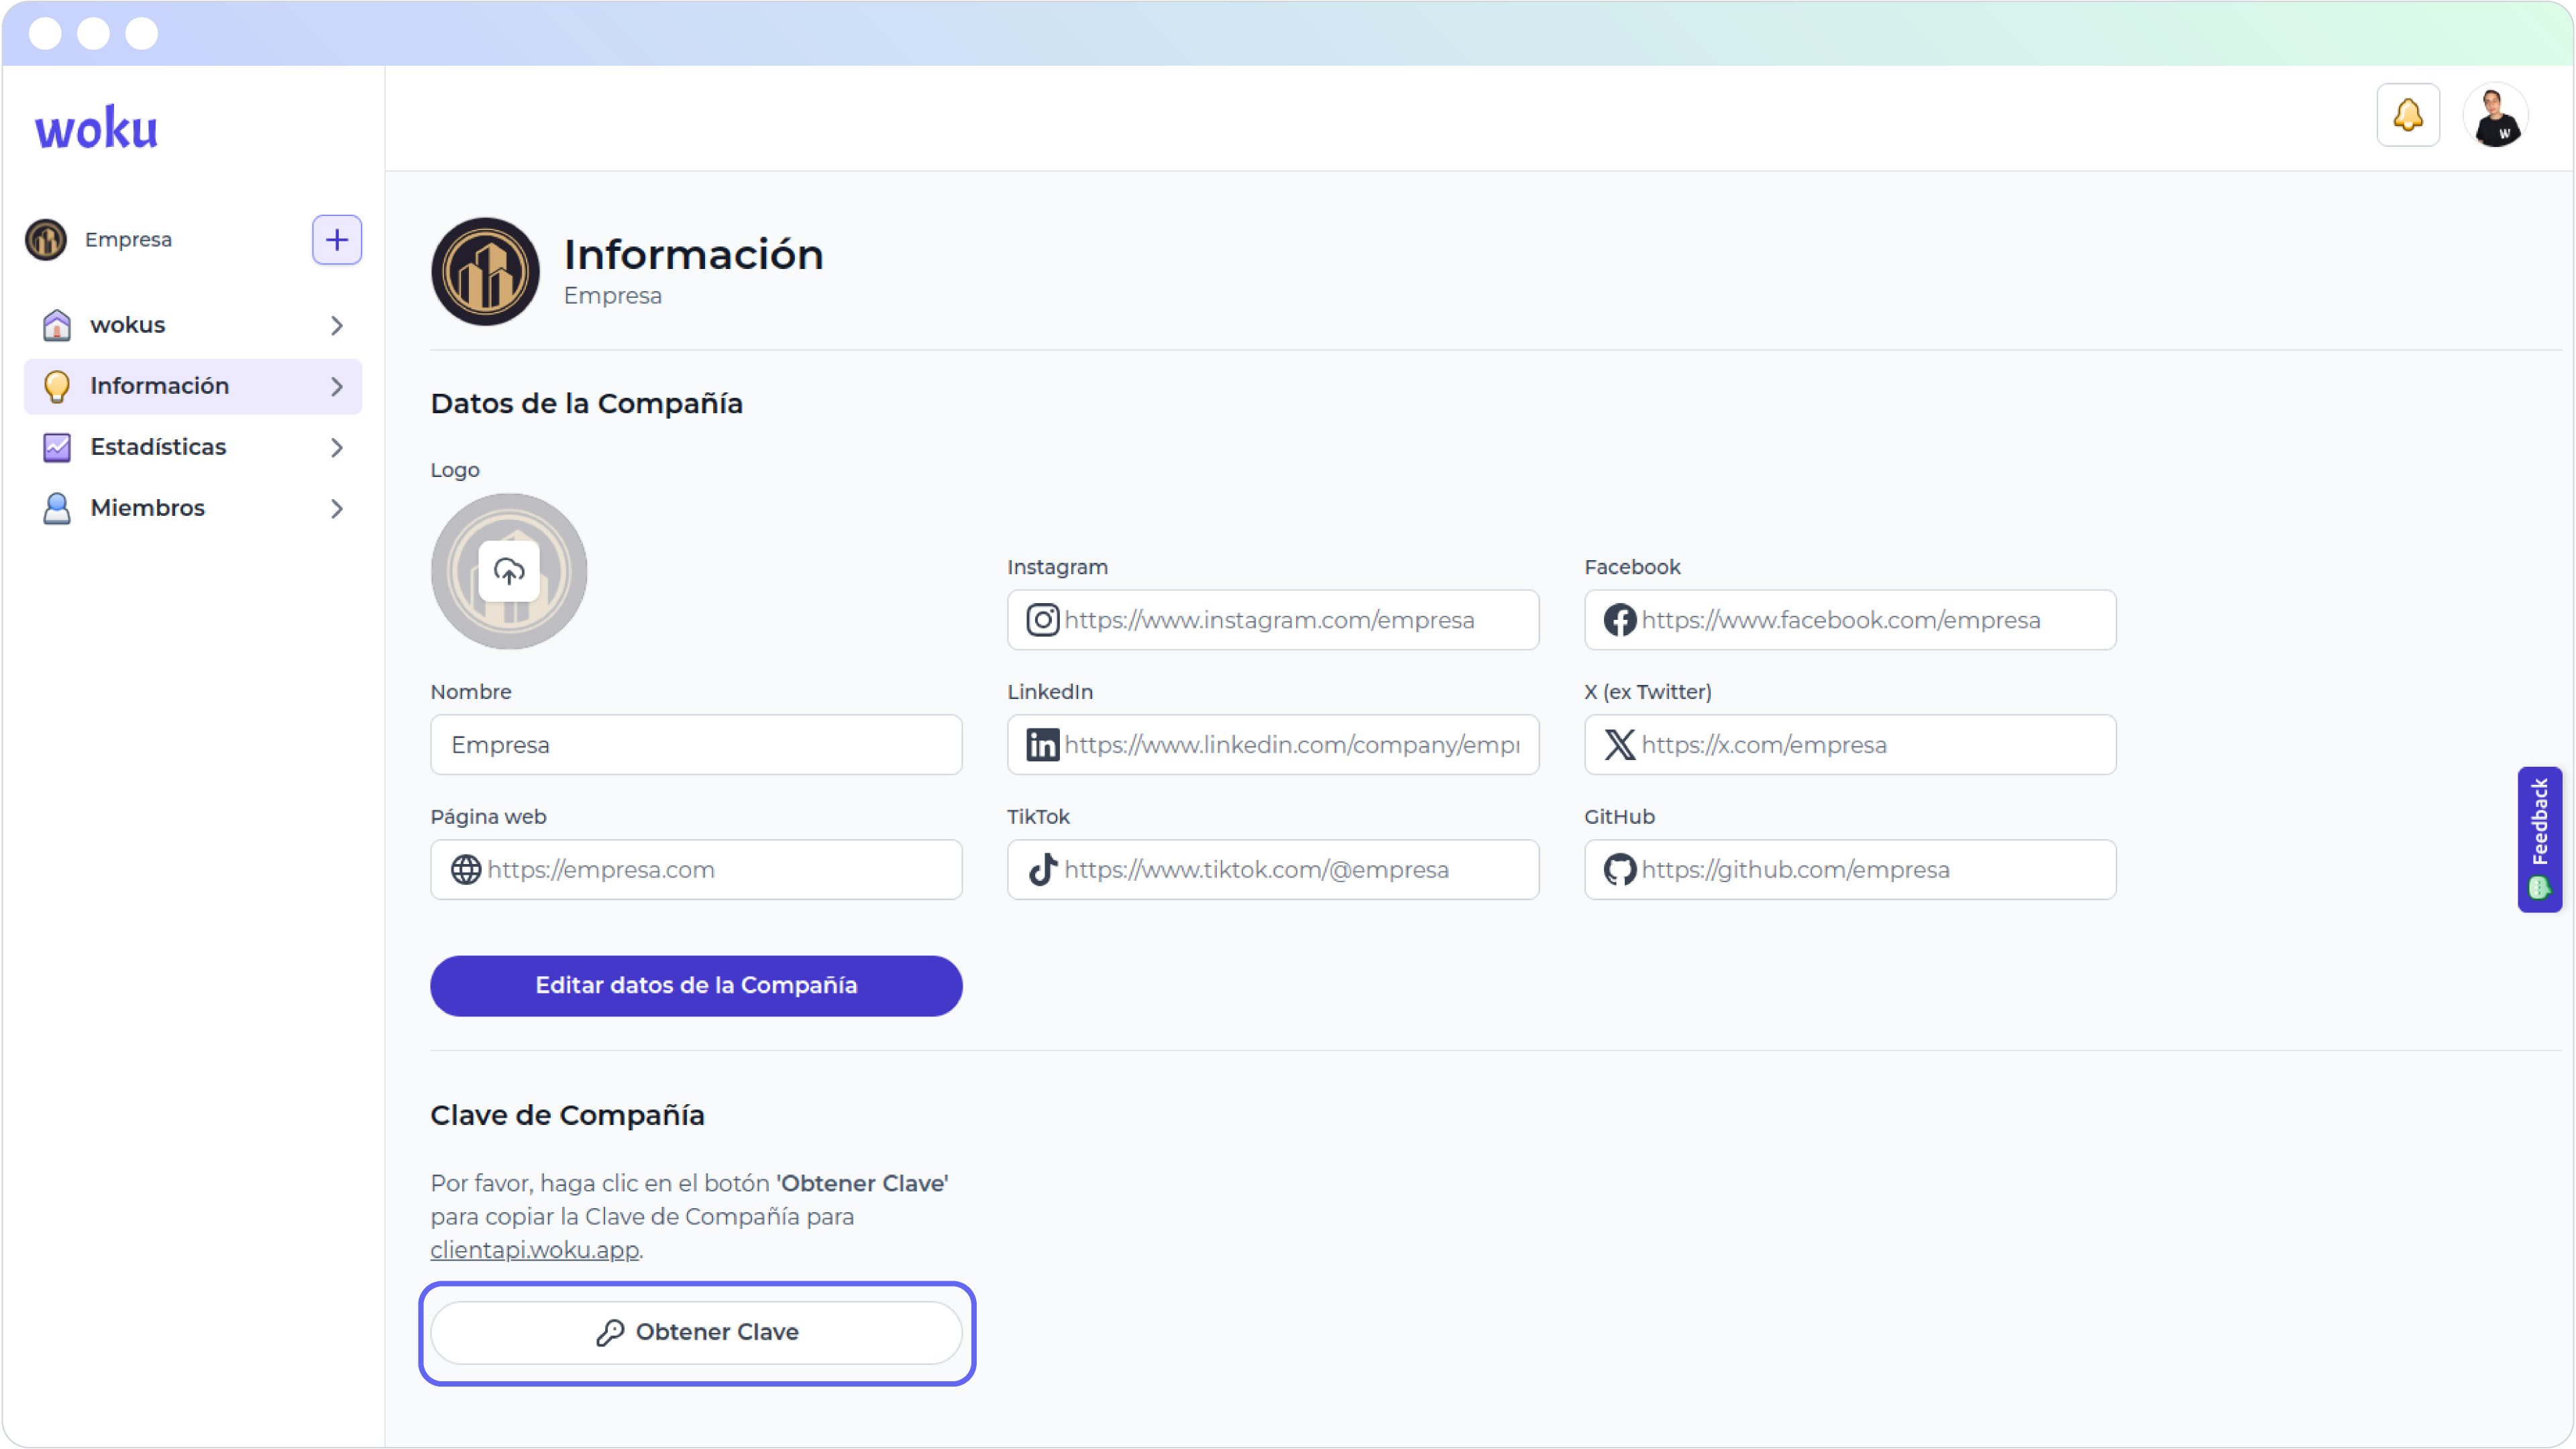
Task: Click the Obtener Clave button
Action: point(697,1332)
